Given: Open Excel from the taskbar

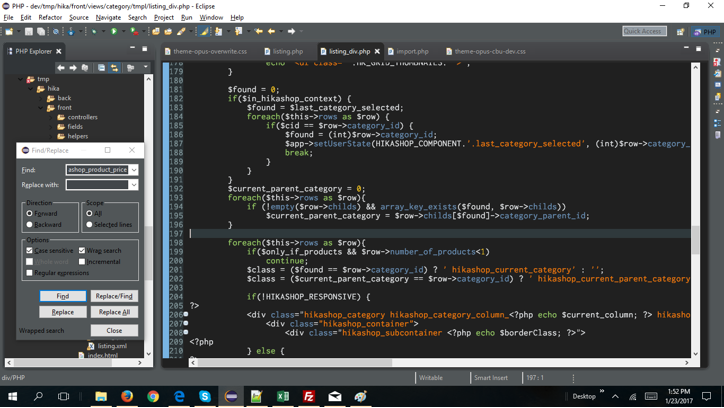Looking at the screenshot, I should click(283, 396).
